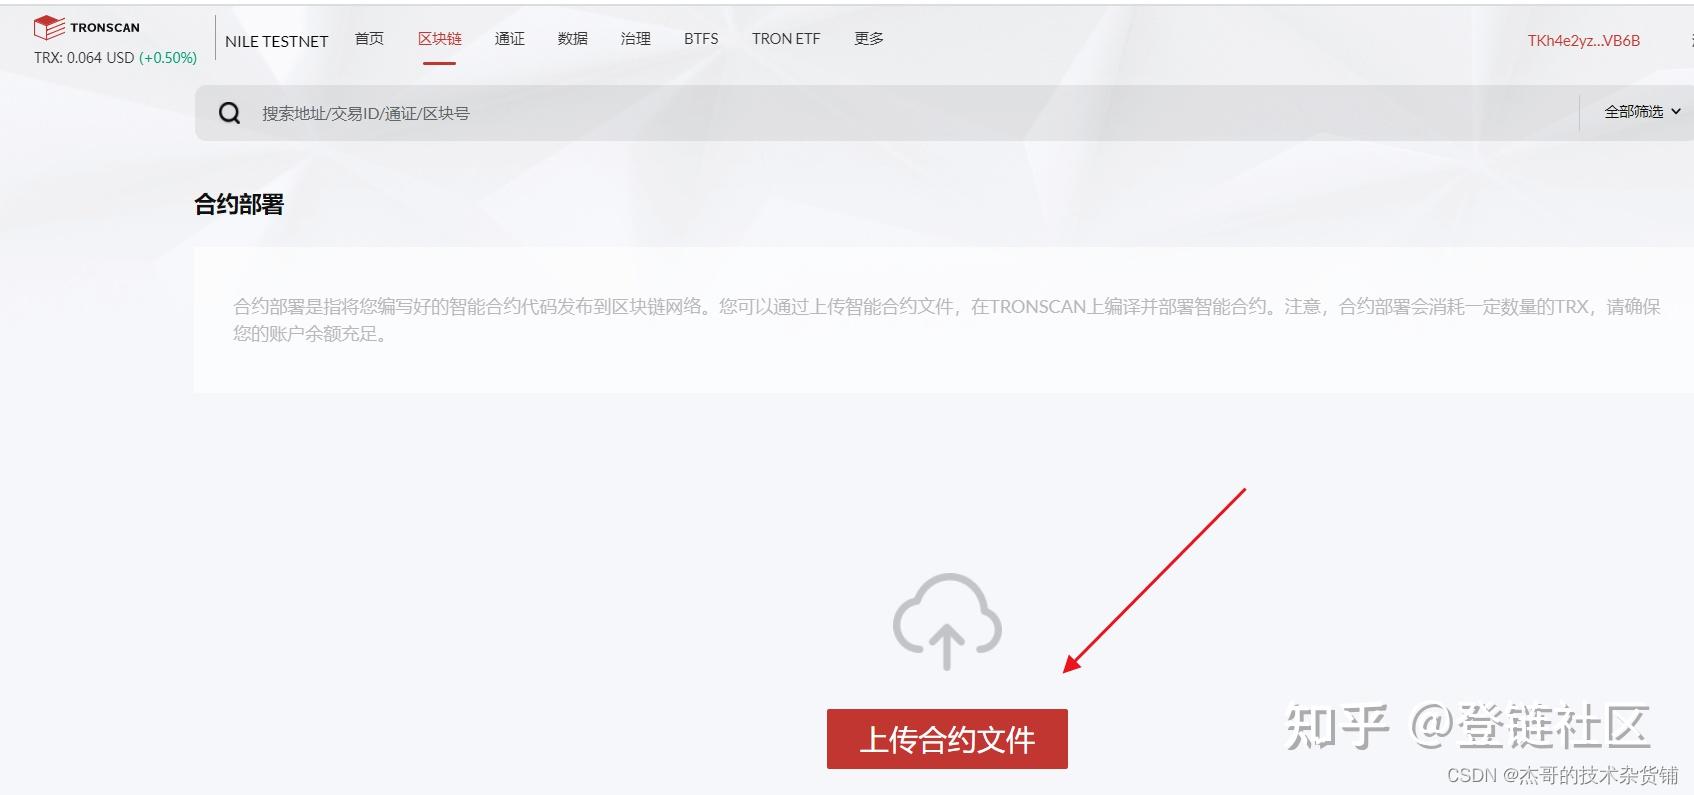Open the TRON ETF menu item

coord(786,39)
